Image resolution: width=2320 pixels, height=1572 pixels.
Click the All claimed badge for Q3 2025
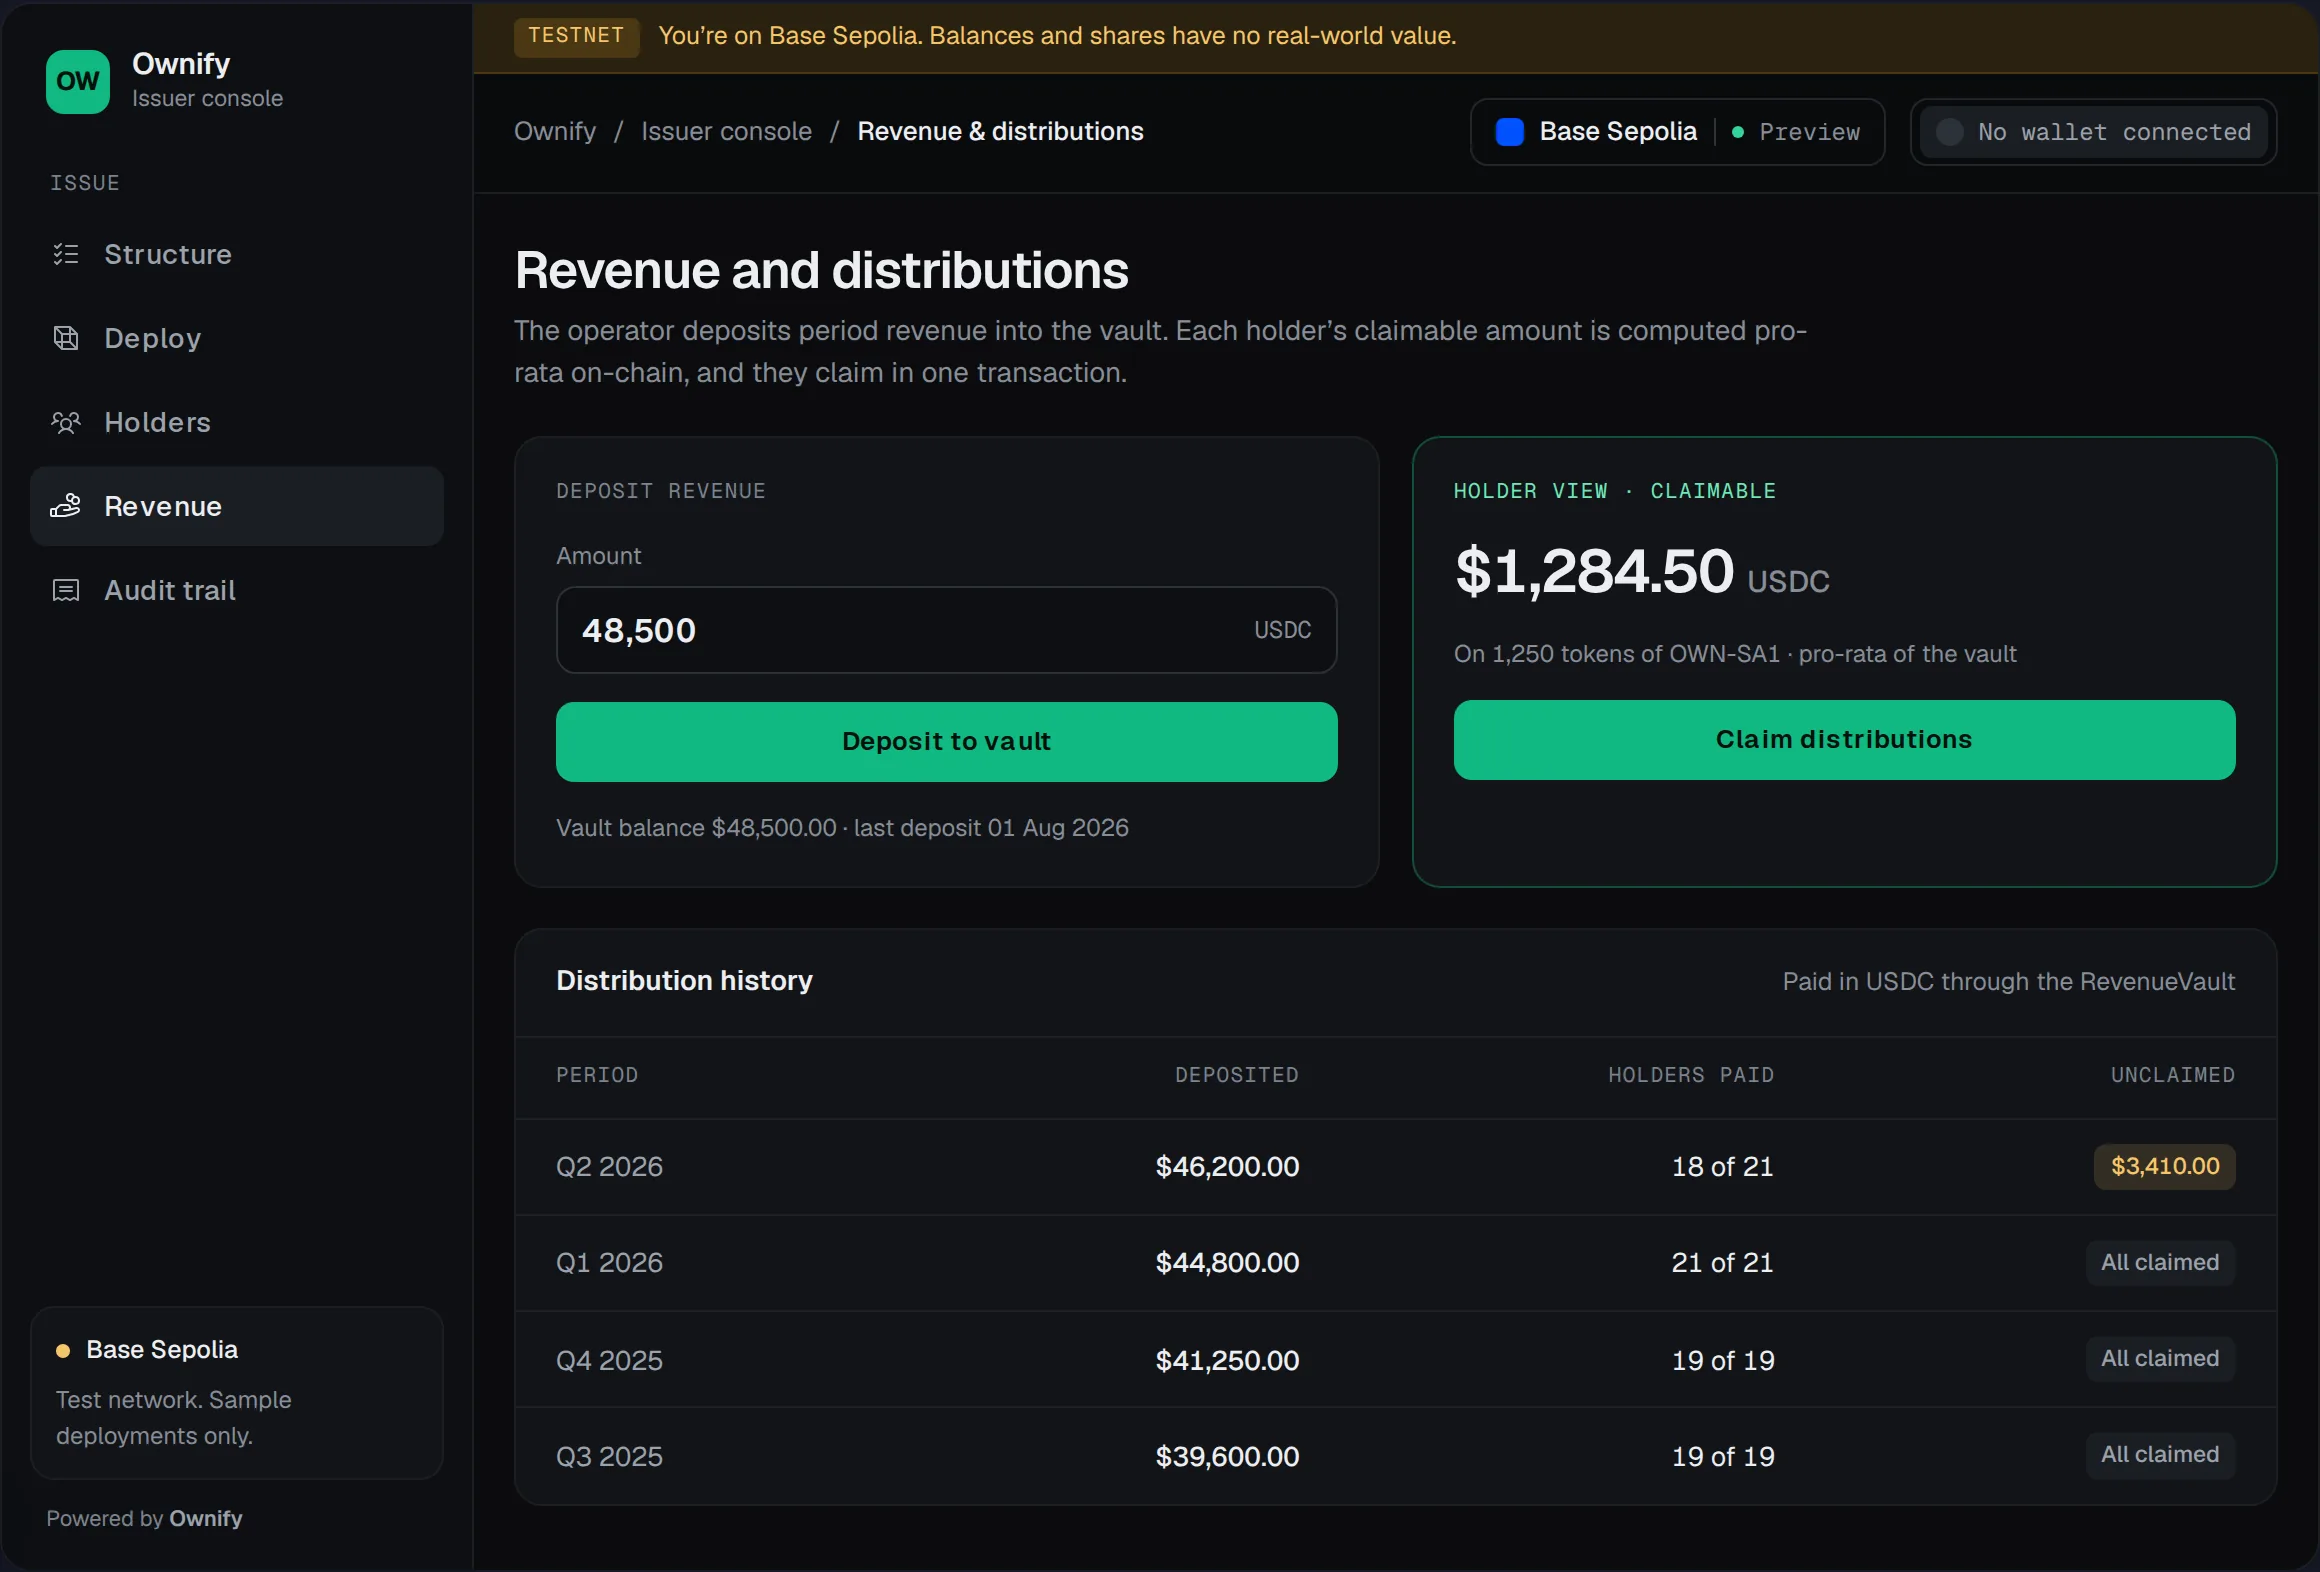[2160, 1454]
